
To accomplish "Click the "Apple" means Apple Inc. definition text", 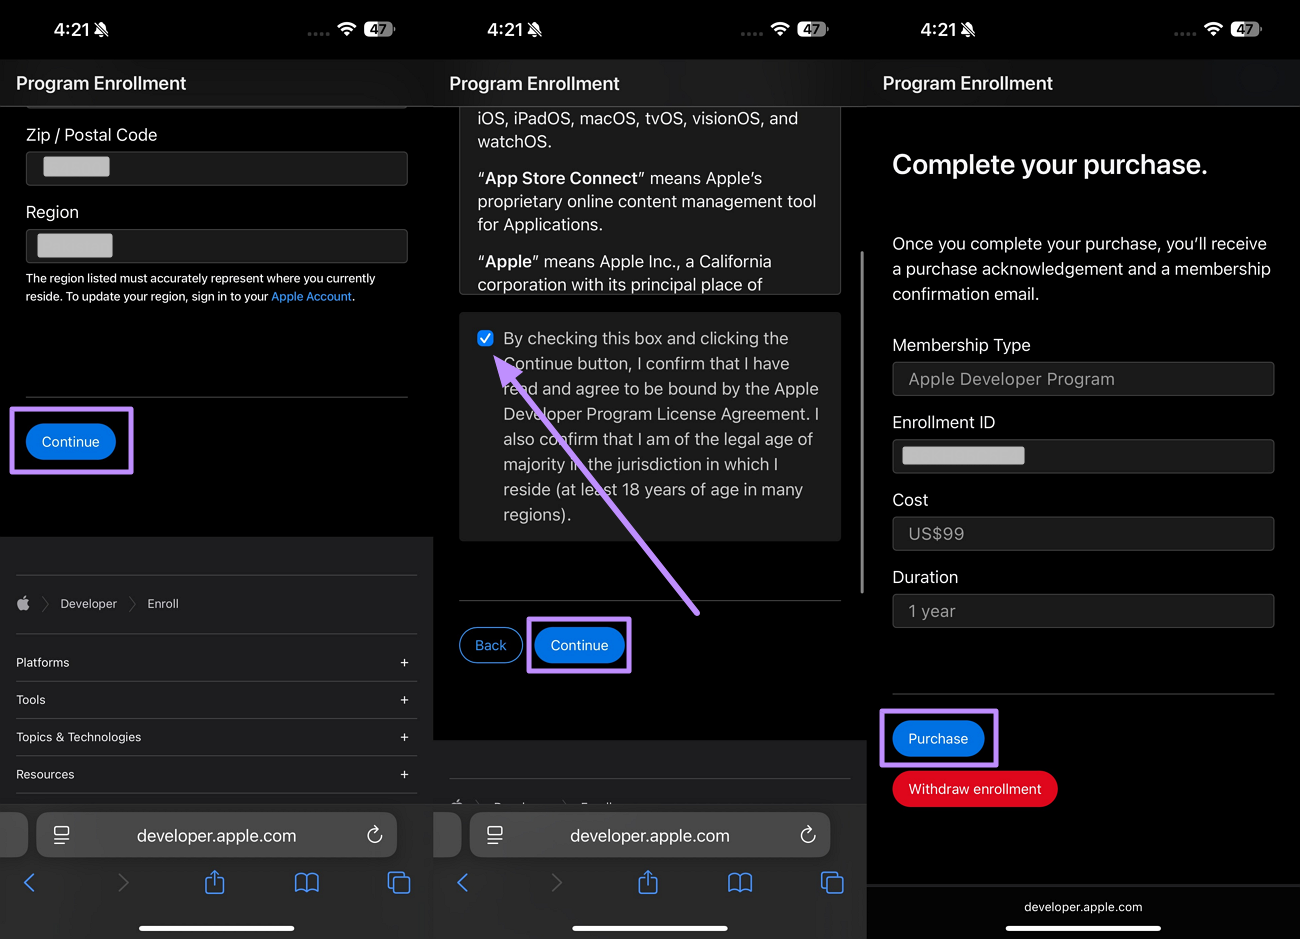I will tap(625, 273).
